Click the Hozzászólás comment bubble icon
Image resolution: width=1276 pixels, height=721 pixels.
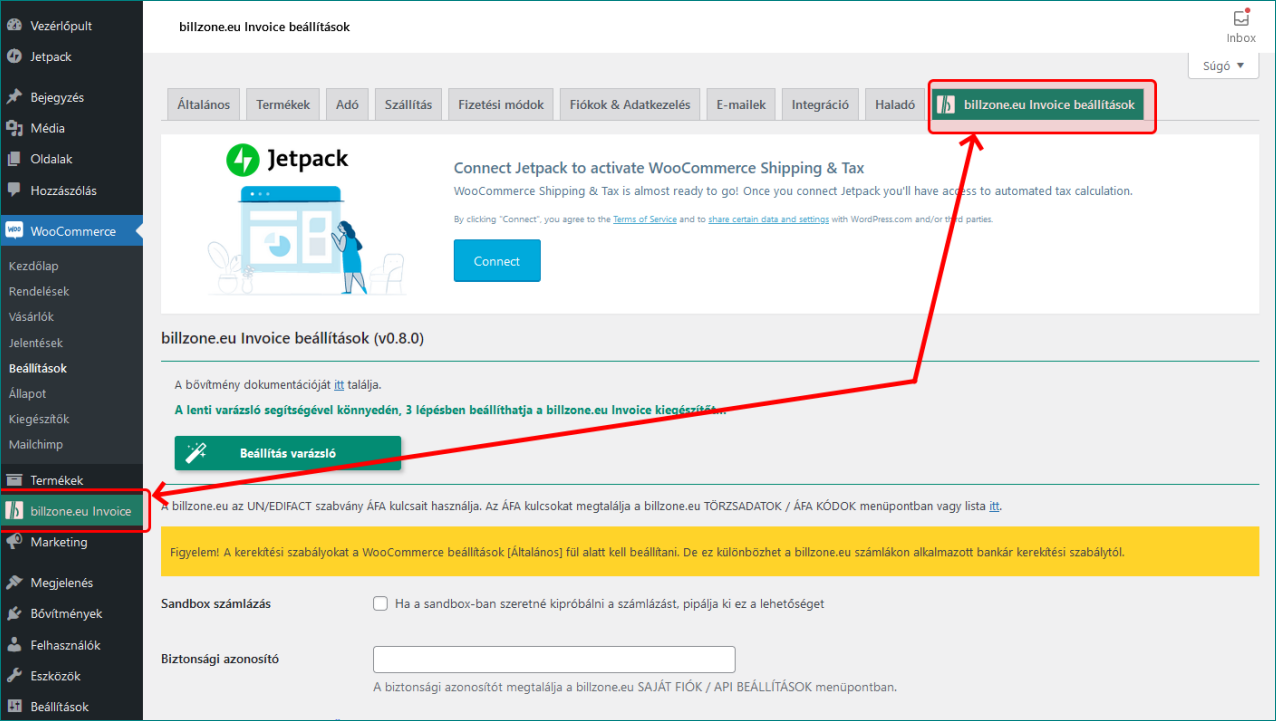pyautogui.click(x=14, y=190)
